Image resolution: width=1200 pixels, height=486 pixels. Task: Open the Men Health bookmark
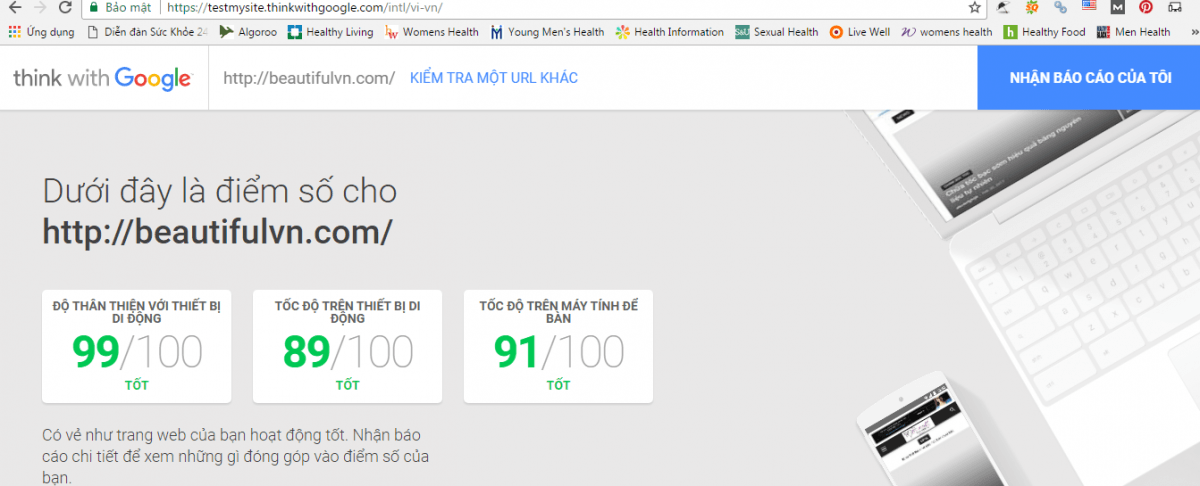(1134, 32)
